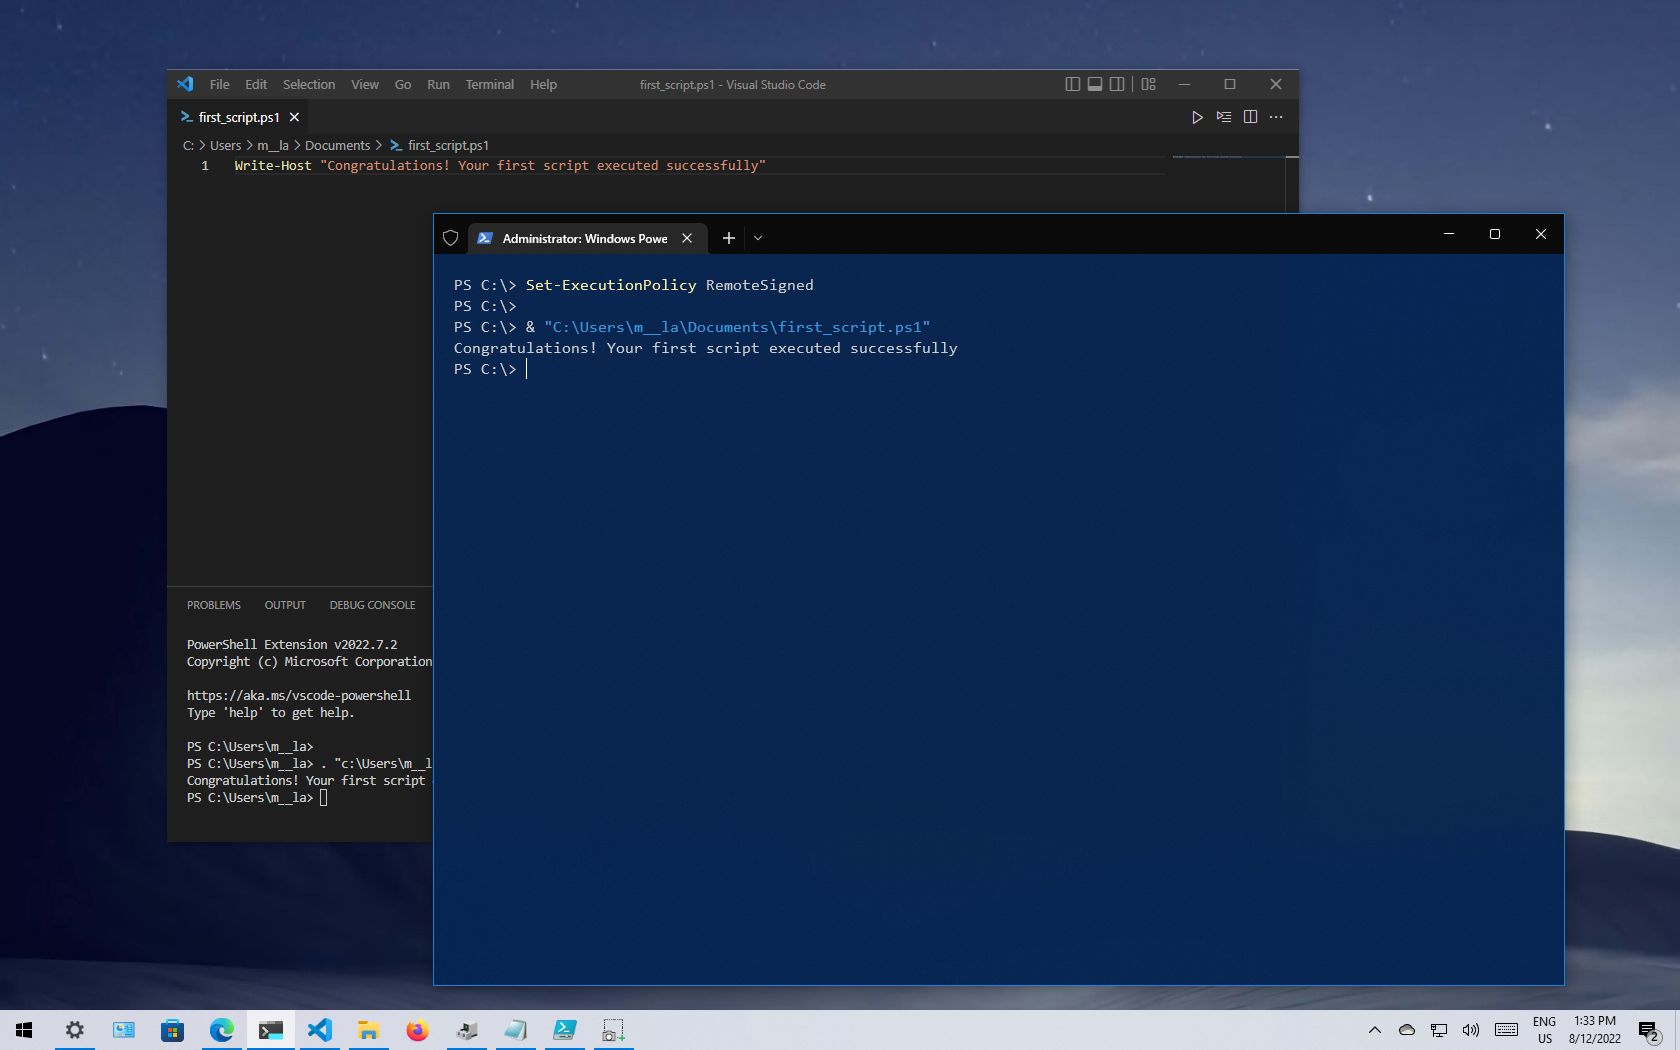Click the Customize Layout icon in title bar
This screenshot has width=1680, height=1050.
[1147, 84]
